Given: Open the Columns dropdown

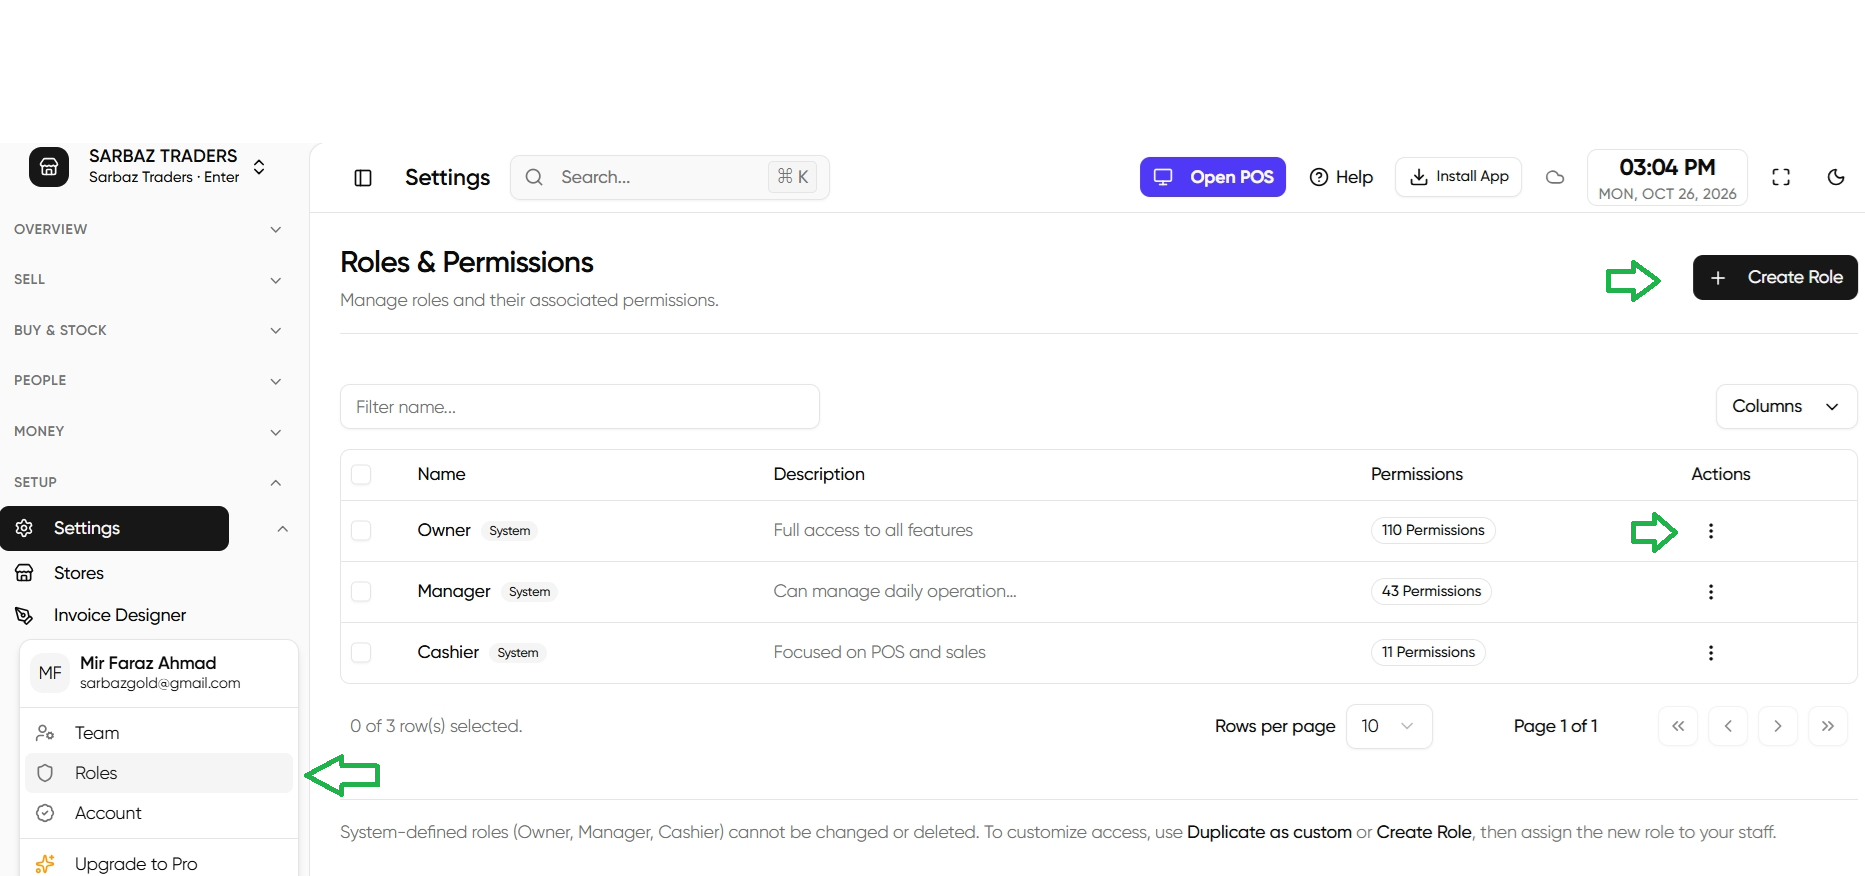Looking at the screenshot, I should (1786, 406).
